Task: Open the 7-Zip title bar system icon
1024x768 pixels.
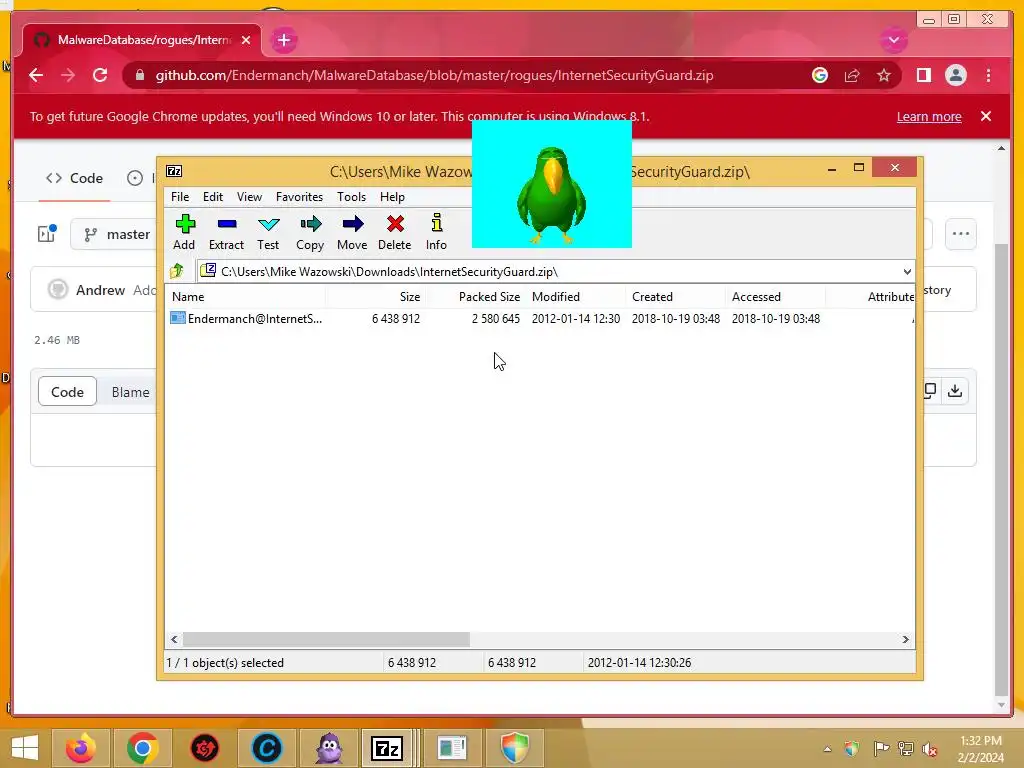Action: pyautogui.click(x=174, y=171)
